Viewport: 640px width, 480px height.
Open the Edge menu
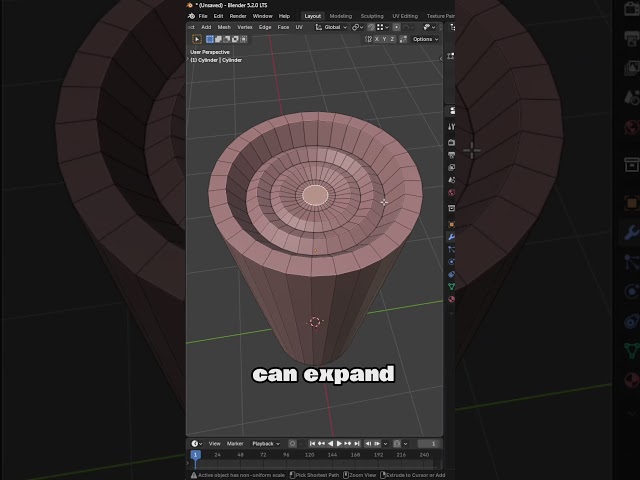point(265,27)
